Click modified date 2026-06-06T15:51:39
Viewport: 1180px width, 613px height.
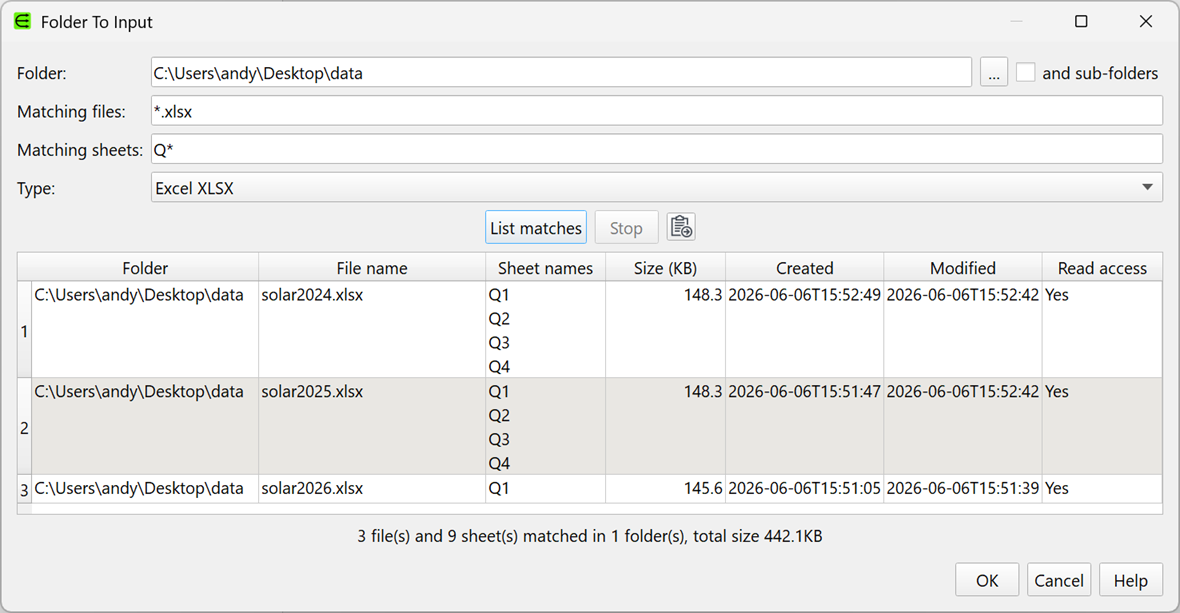point(963,488)
